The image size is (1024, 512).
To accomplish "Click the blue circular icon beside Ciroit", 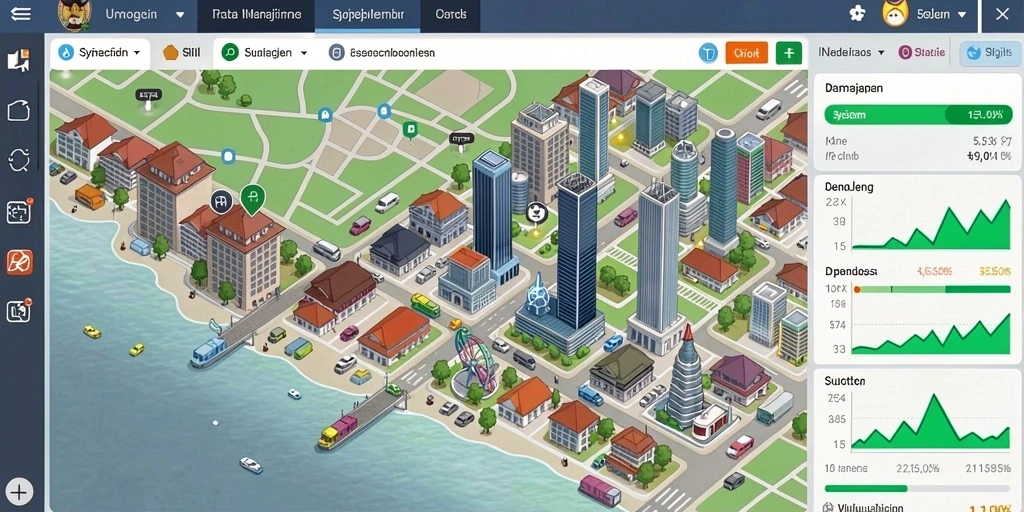I will [x=708, y=53].
